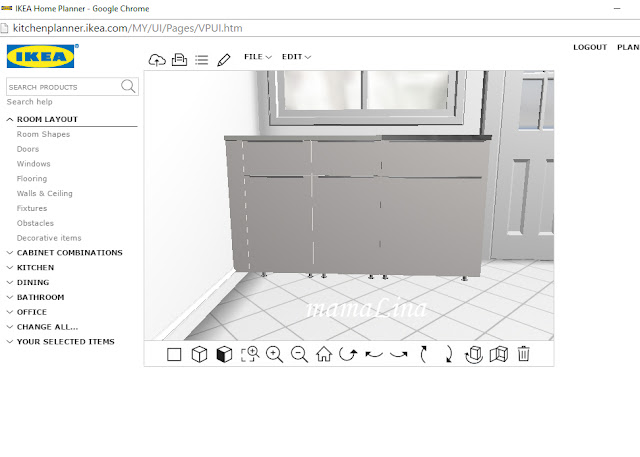Click the LOGOUT link

pos(590,47)
